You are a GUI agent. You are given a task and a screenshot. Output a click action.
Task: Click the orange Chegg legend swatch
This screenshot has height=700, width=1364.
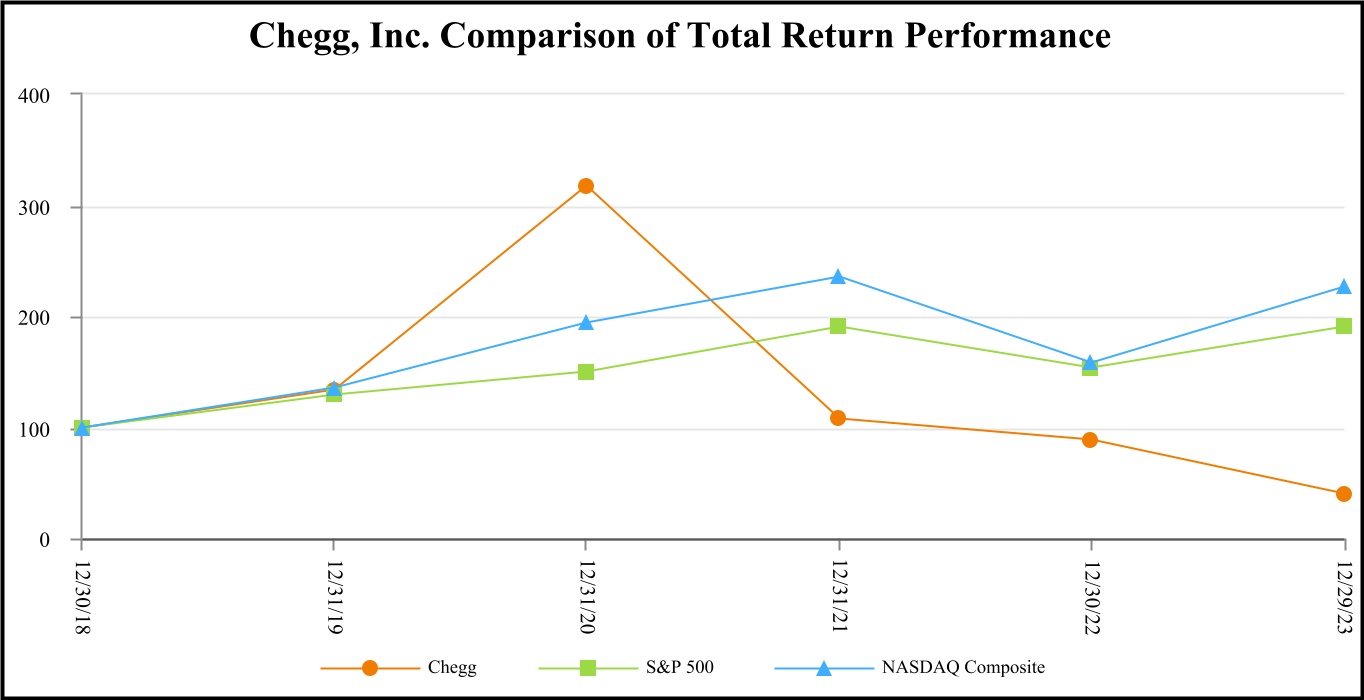(x=370, y=668)
